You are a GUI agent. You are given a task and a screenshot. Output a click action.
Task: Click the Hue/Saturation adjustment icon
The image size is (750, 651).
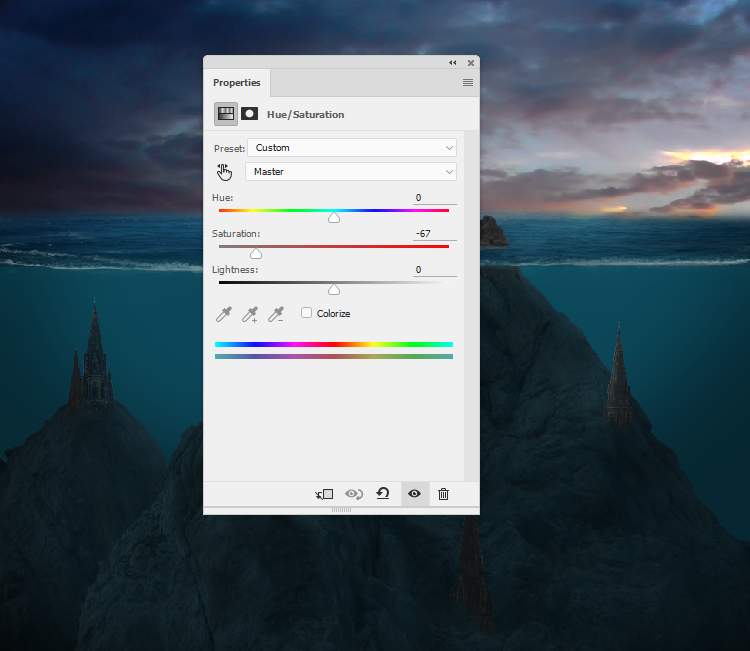click(226, 114)
